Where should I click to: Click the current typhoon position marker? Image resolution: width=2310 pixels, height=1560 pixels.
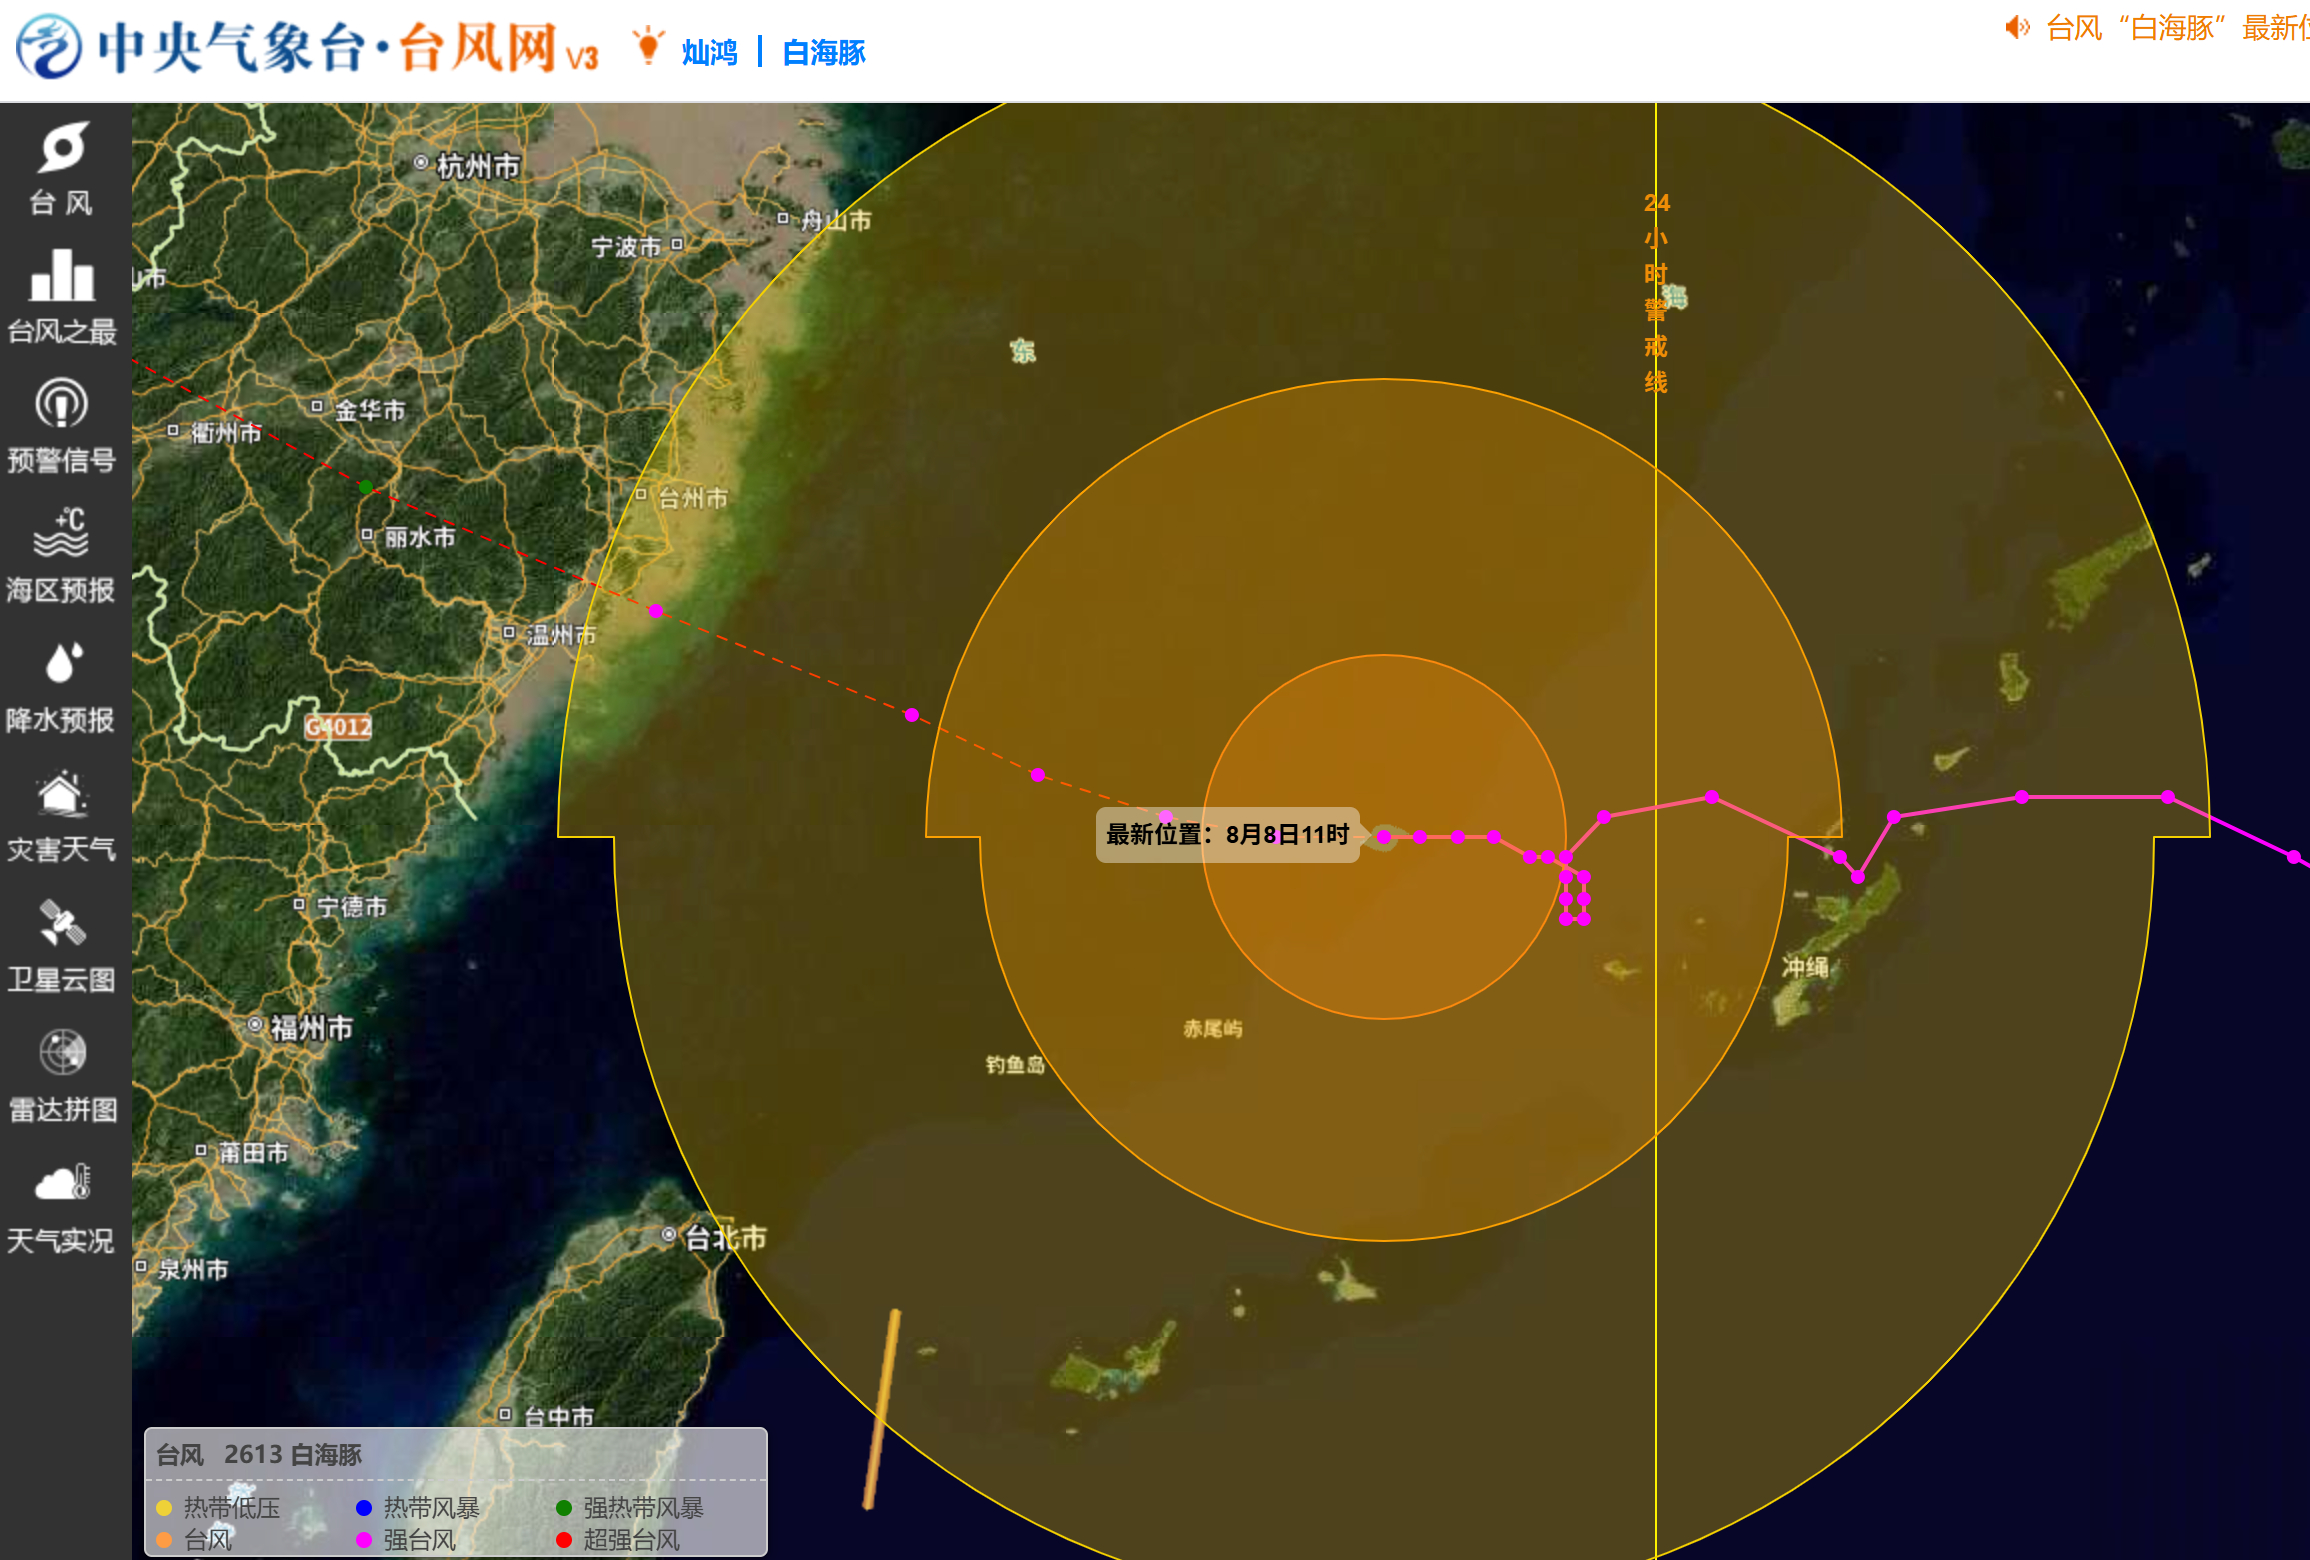(x=1384, y=837)
